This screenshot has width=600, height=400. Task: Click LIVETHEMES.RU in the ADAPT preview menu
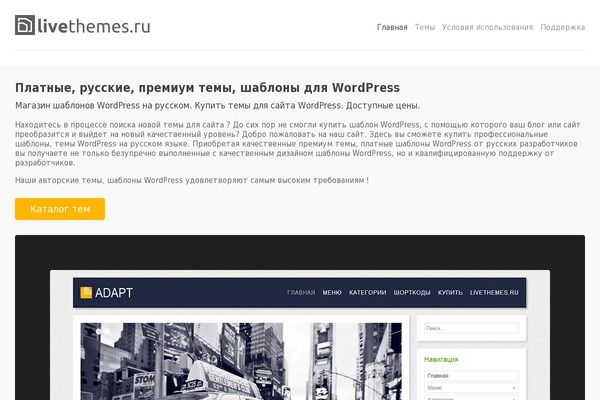(x=494, y=292)
